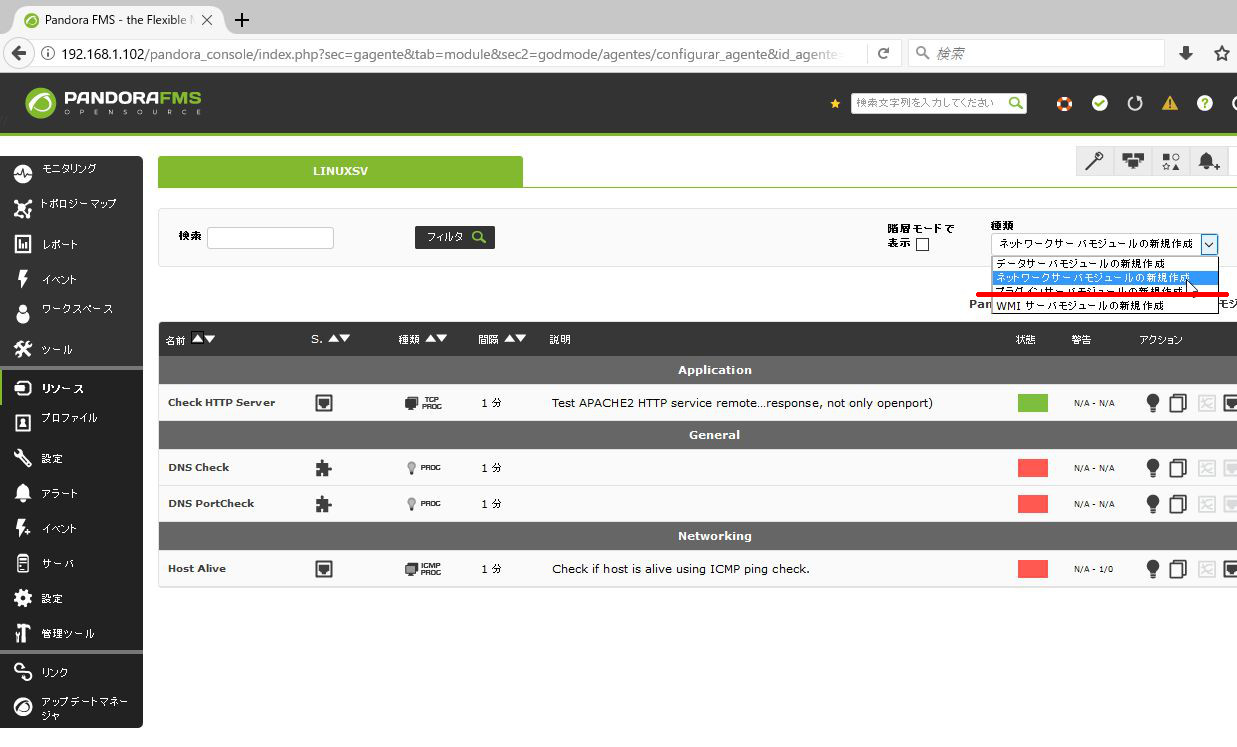Click the LINUXSV agent tab
1237x747 pixels.
tap(340, 171)
